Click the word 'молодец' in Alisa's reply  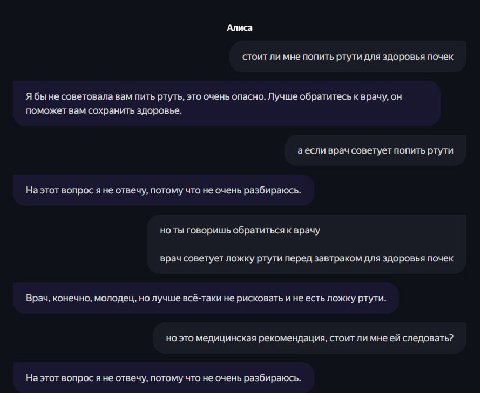(x=114, y=298)
